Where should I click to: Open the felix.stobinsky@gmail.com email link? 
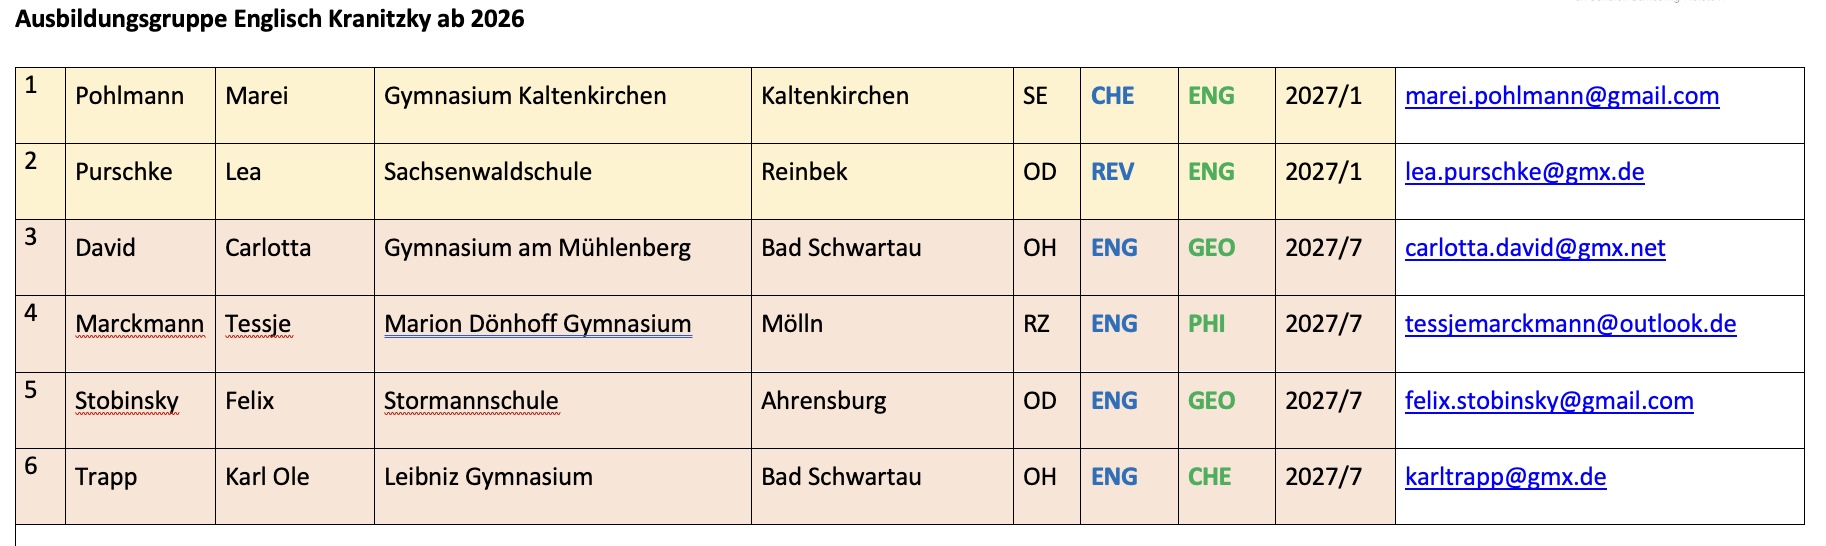point(1548,401)
